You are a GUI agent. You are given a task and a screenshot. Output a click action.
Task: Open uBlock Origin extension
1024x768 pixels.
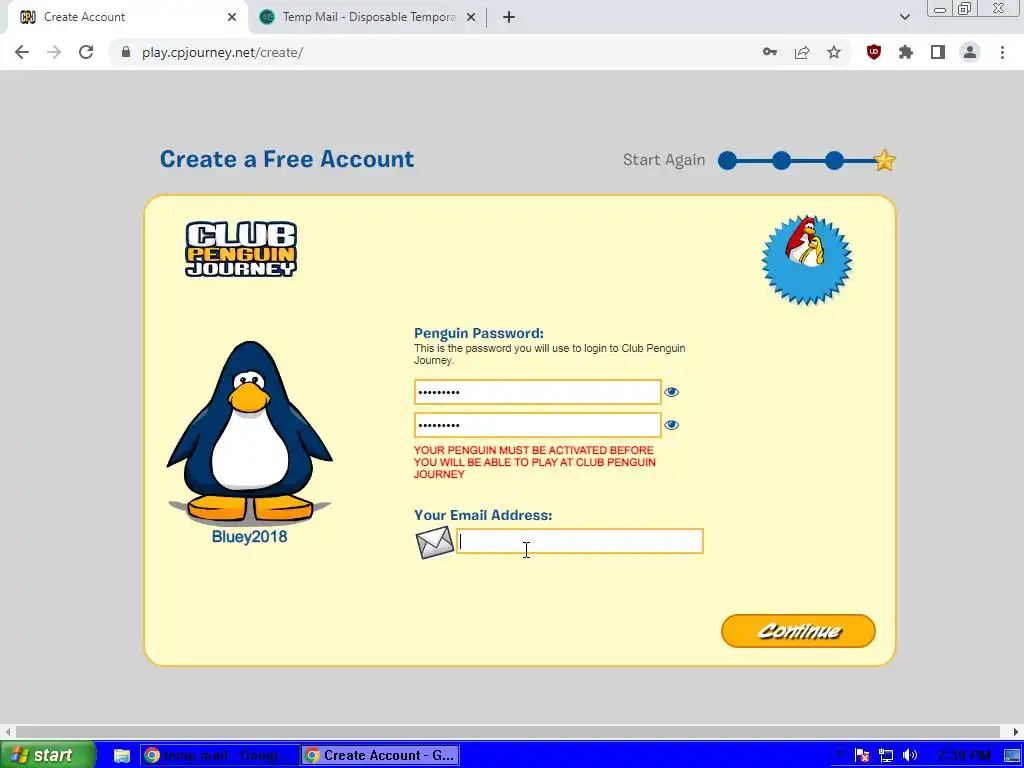coord(874,52)
